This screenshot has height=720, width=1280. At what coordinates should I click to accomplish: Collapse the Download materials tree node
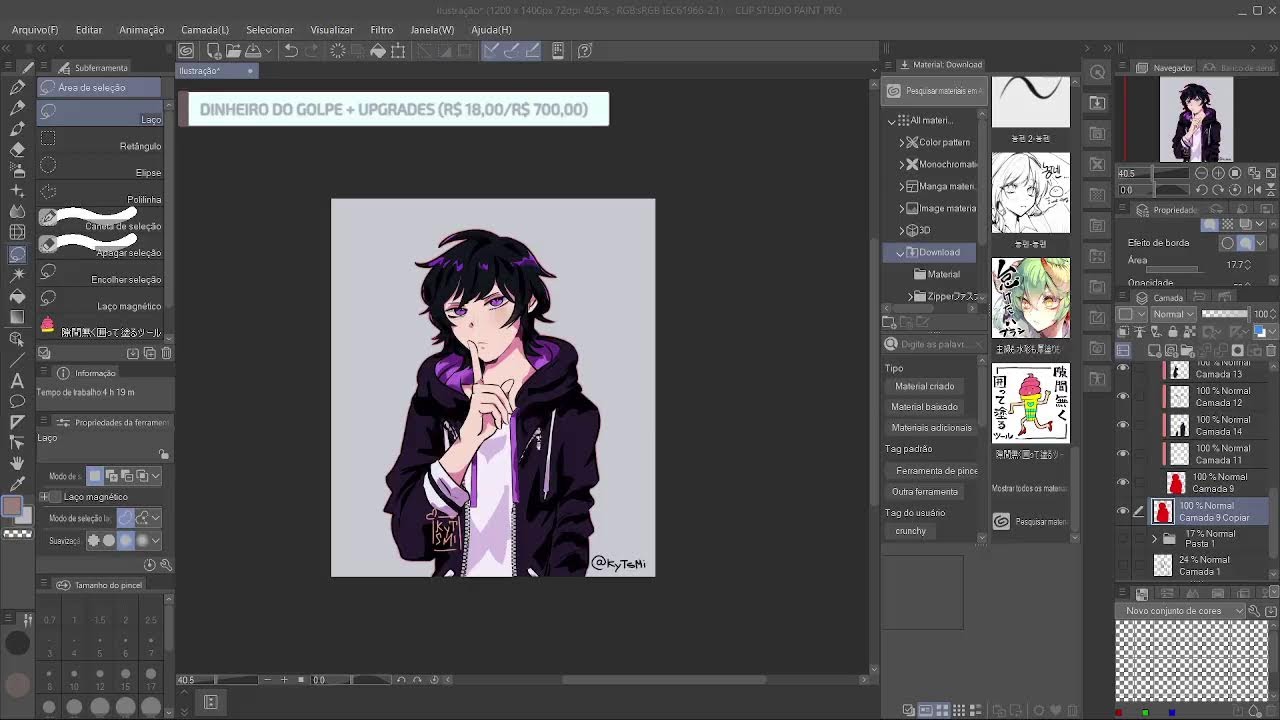pos(901,253)
